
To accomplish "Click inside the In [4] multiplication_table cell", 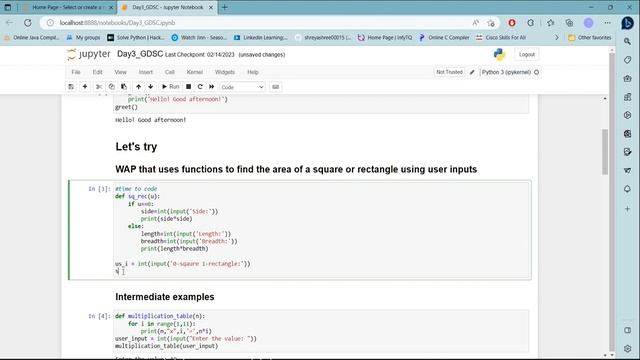I will (x=321, y=331).
